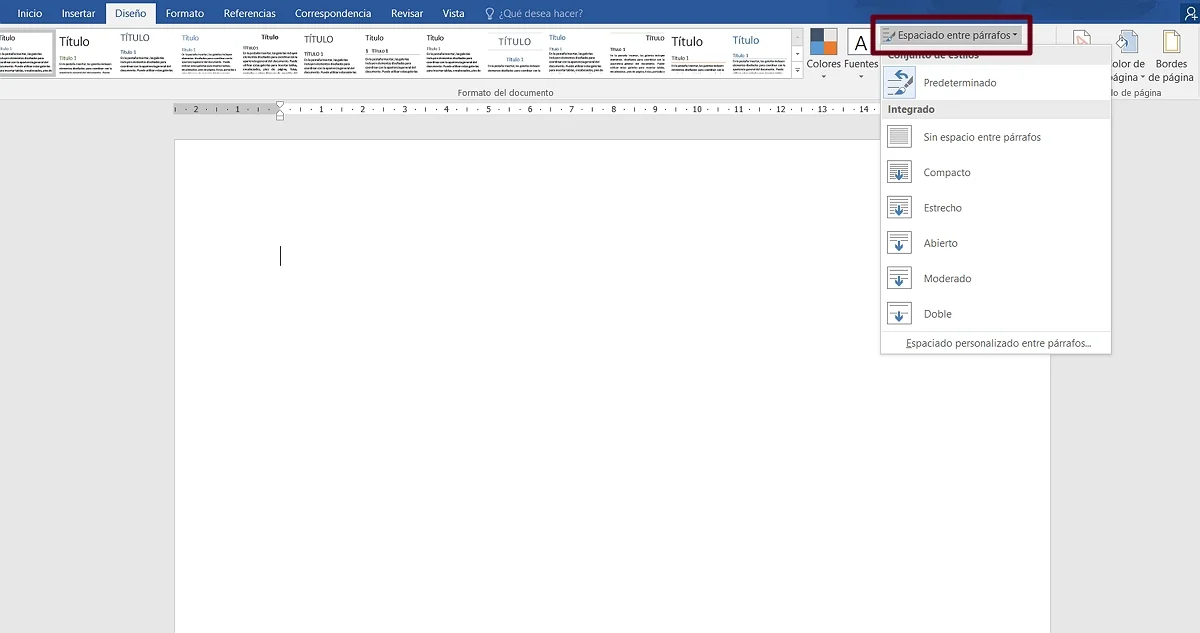Collapse the Espaciado entre párrafos dropdown
The image size is (1200, 633).
coord(950,35)
